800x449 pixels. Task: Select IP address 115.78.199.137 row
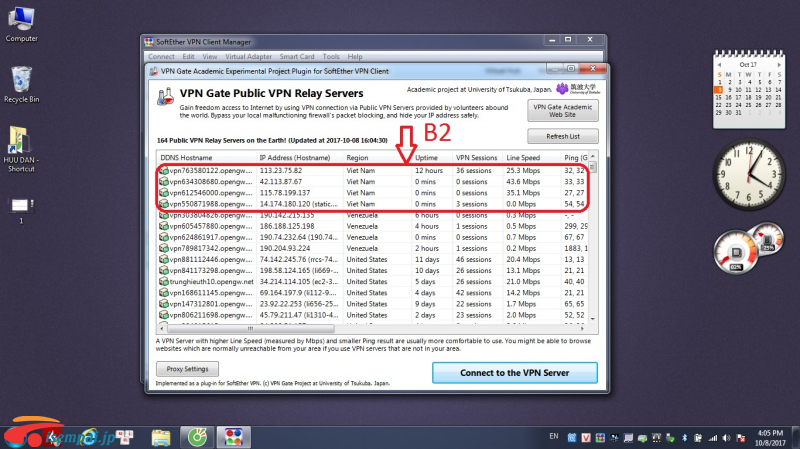pos(372,193)
